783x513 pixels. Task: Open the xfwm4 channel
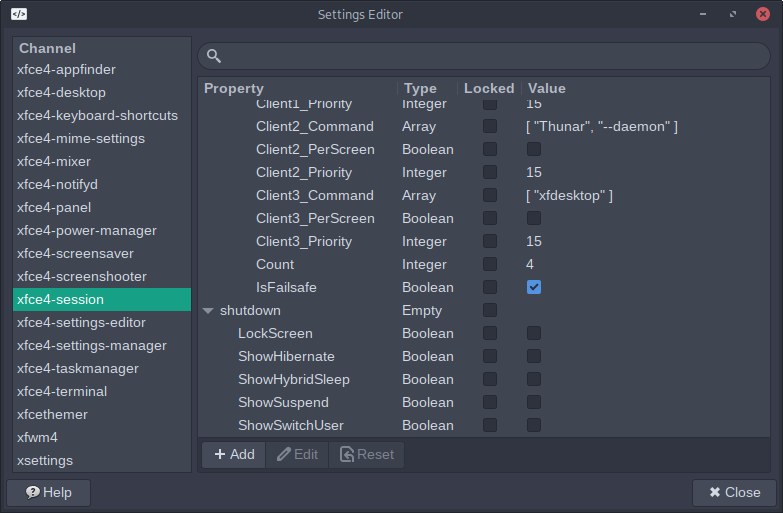tap(38, 438)
